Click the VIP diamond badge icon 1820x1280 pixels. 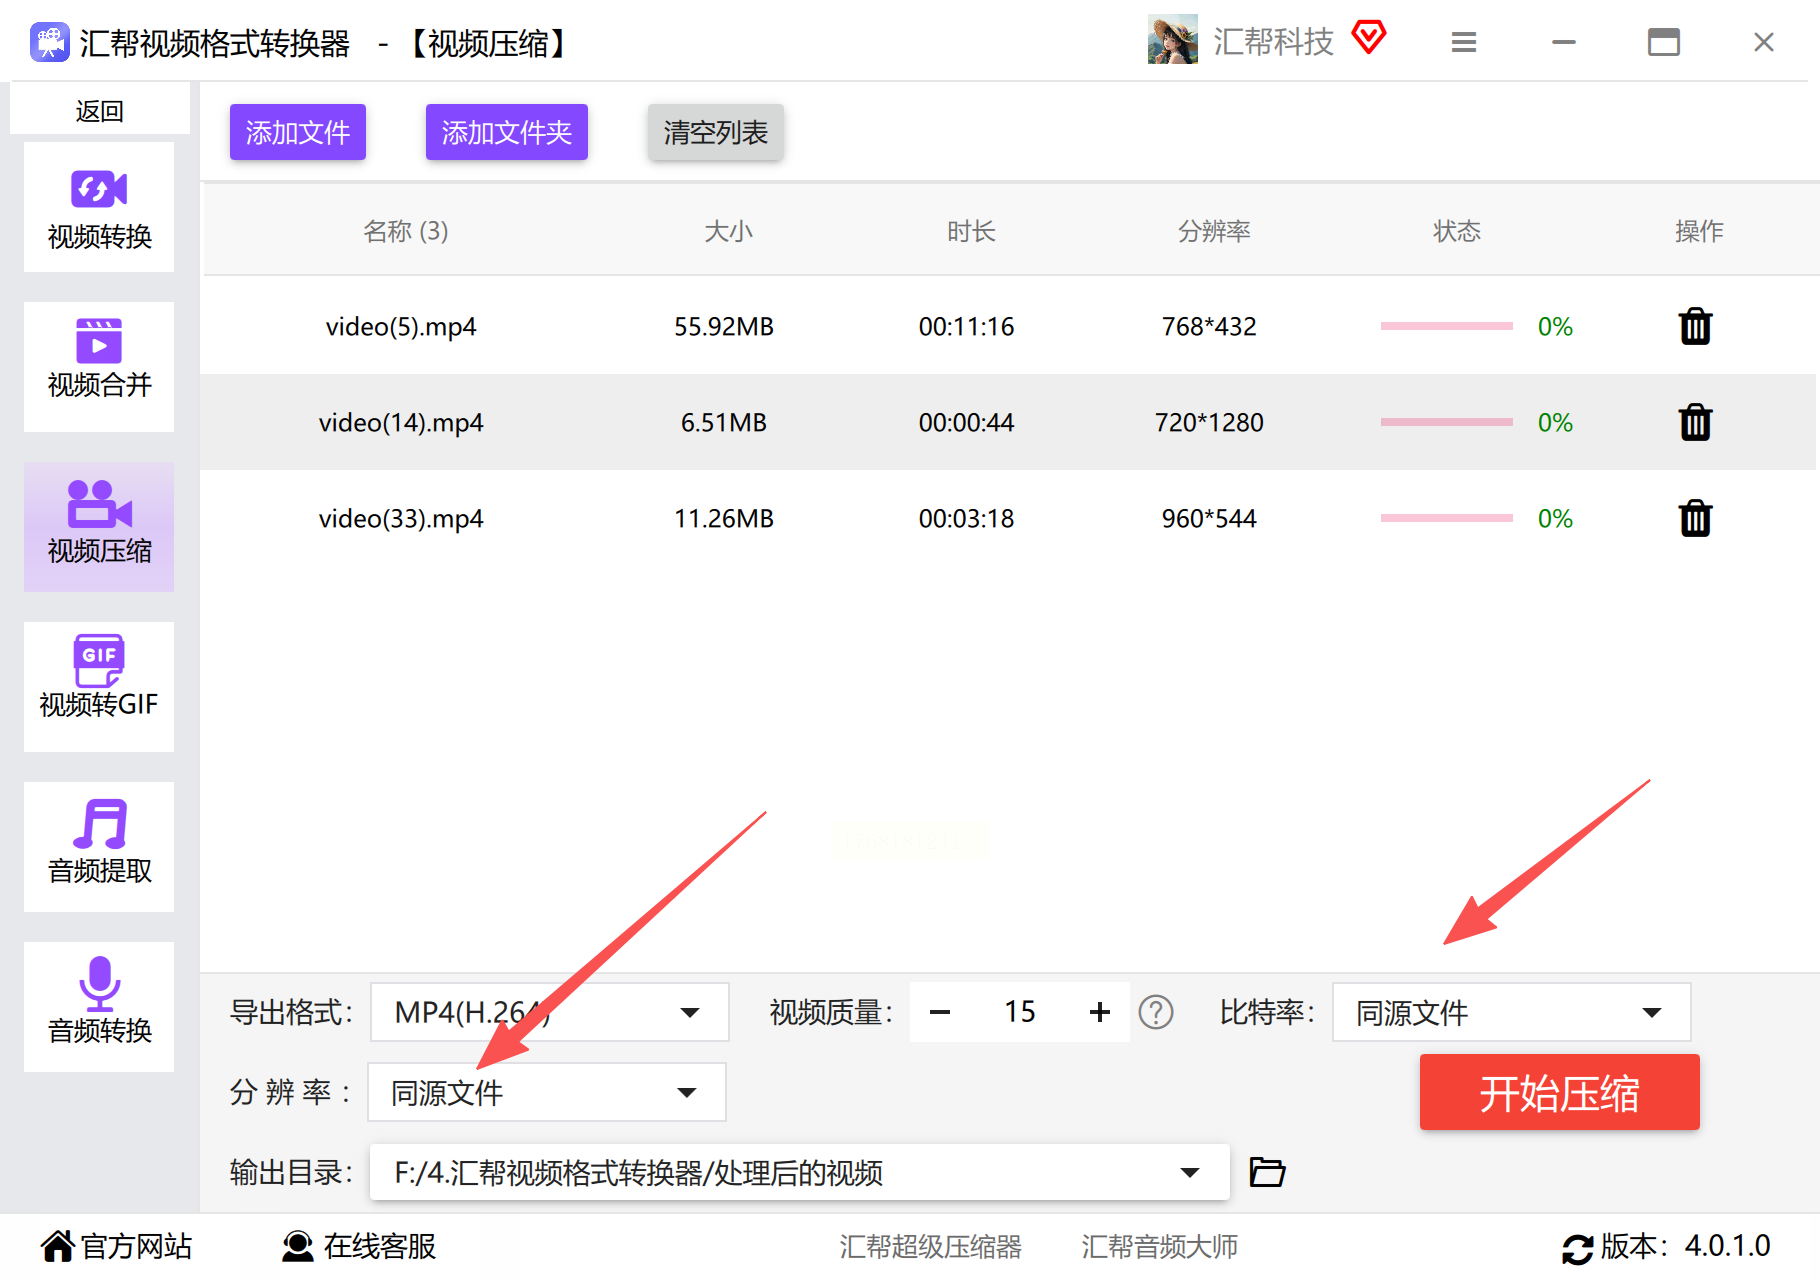pyautogui.click(x=1369, y=38)
